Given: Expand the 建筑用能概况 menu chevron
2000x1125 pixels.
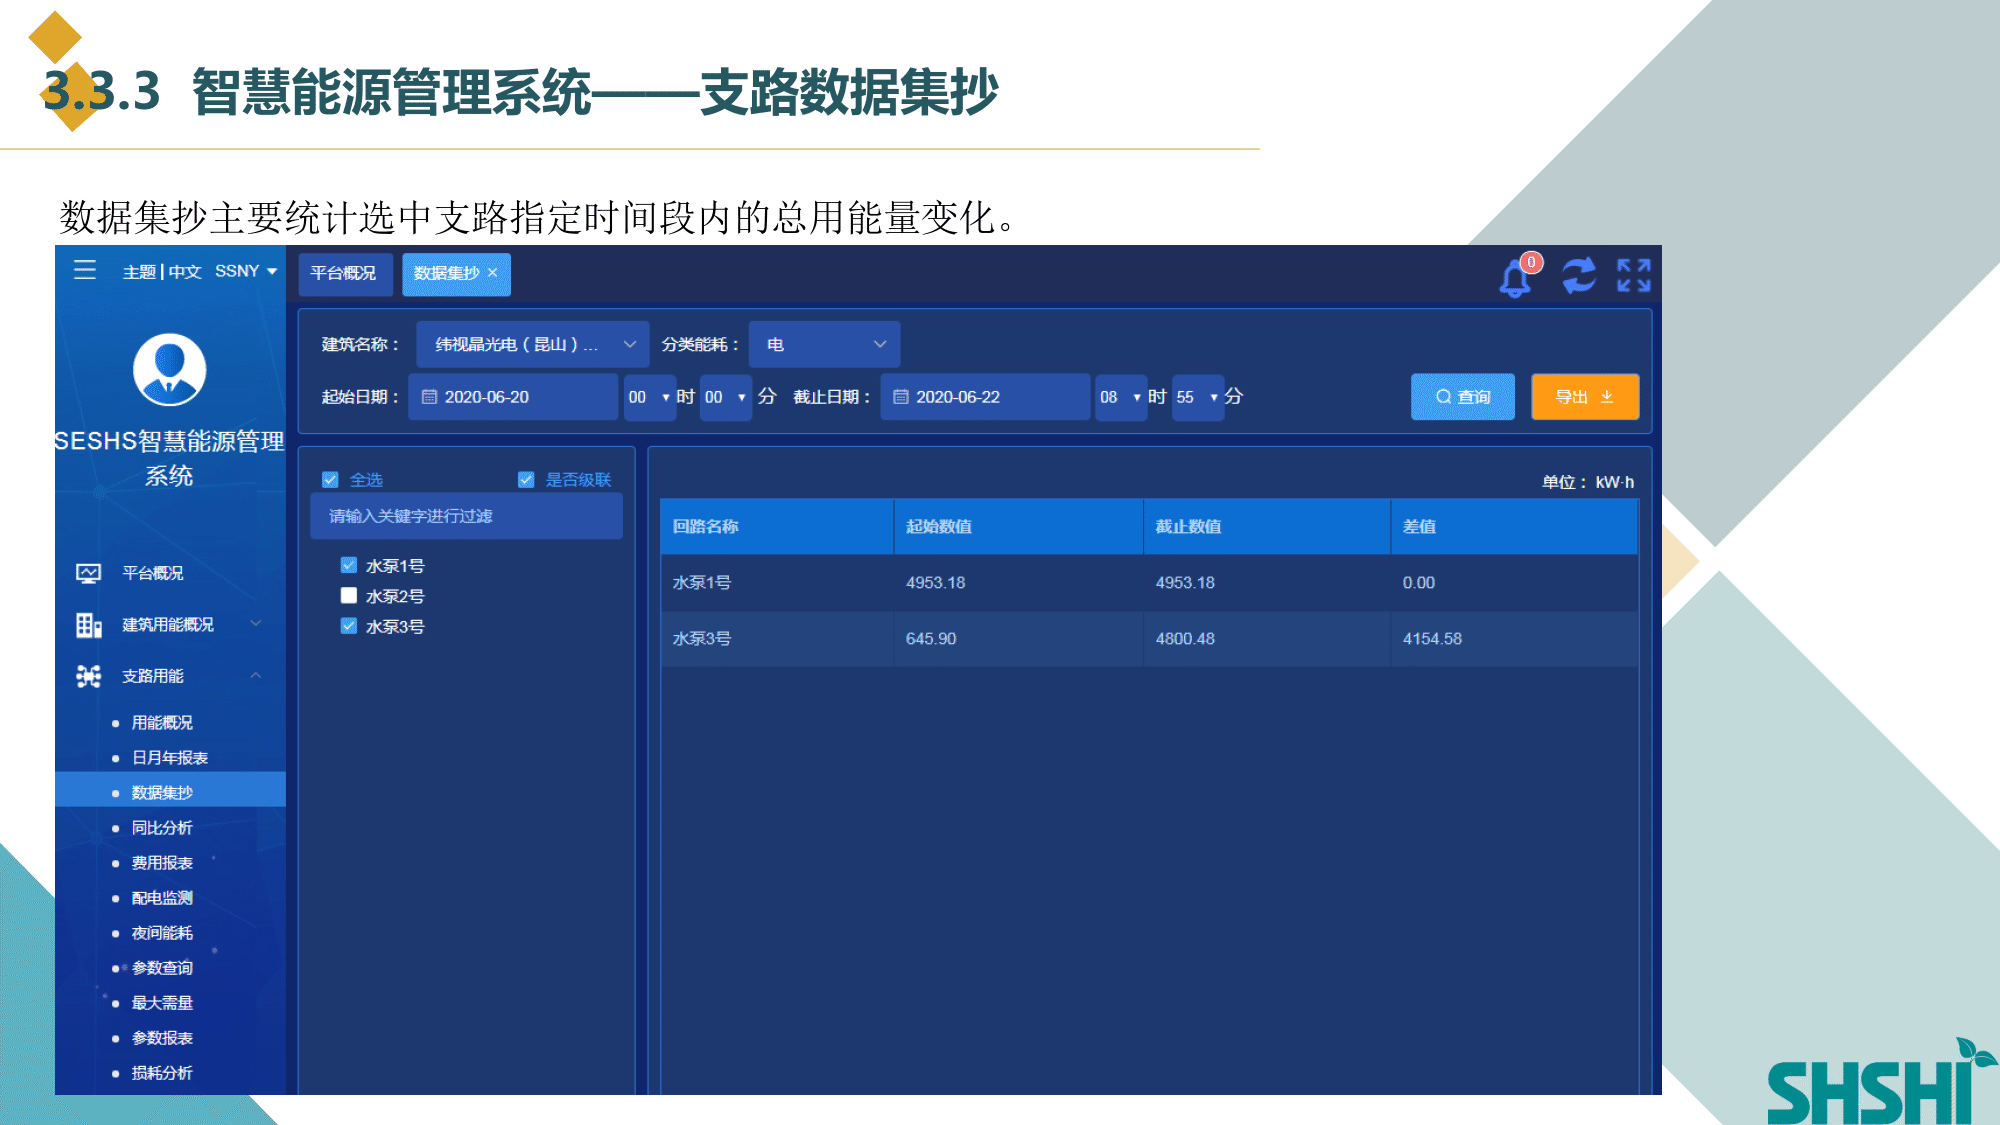Looking at the screenshot, I should pos(256,624).
